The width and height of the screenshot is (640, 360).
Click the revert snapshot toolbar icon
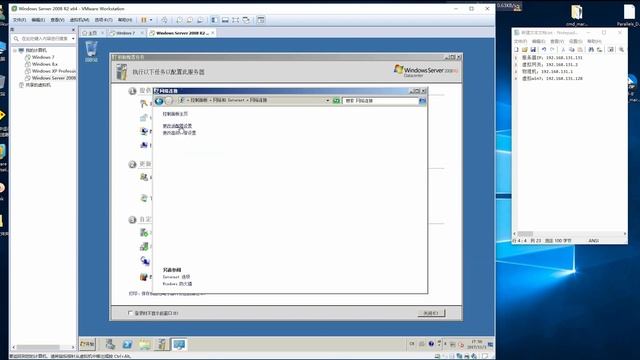tap(190, 20)
